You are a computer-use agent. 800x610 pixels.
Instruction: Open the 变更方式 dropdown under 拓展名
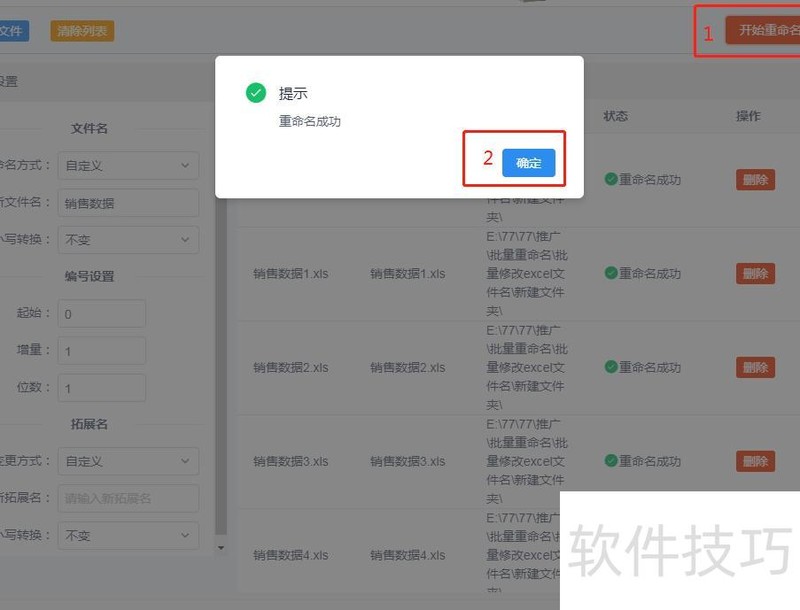coord(128,461)
